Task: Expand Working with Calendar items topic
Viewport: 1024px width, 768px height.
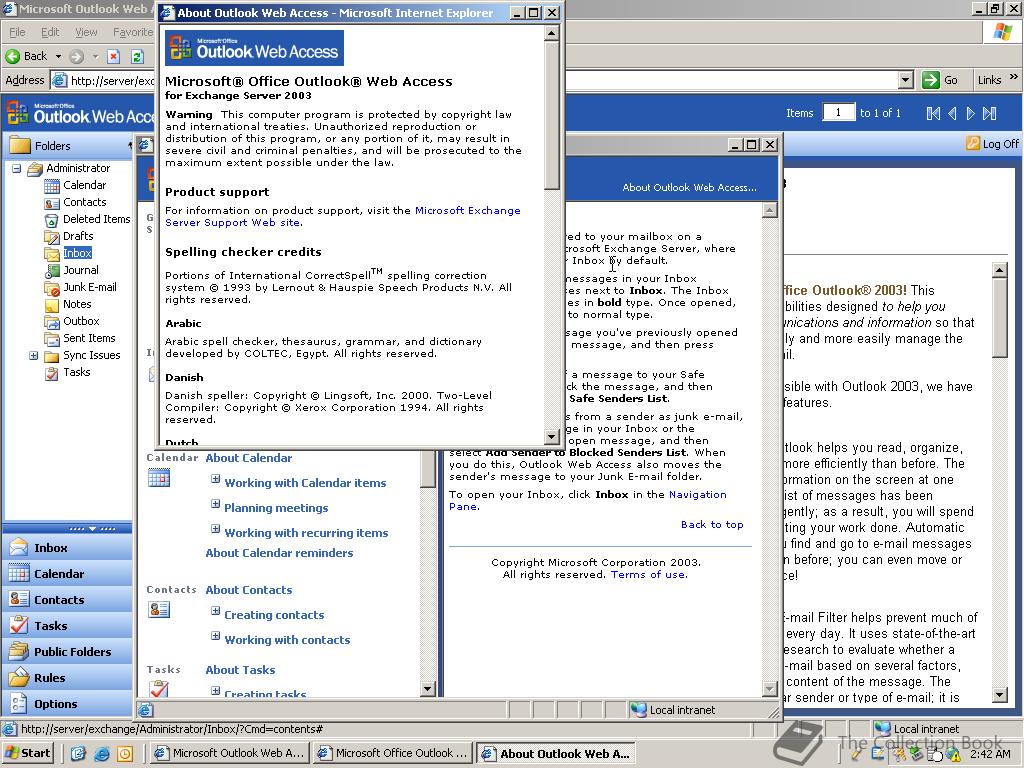Action: click(x=216, y=479)
